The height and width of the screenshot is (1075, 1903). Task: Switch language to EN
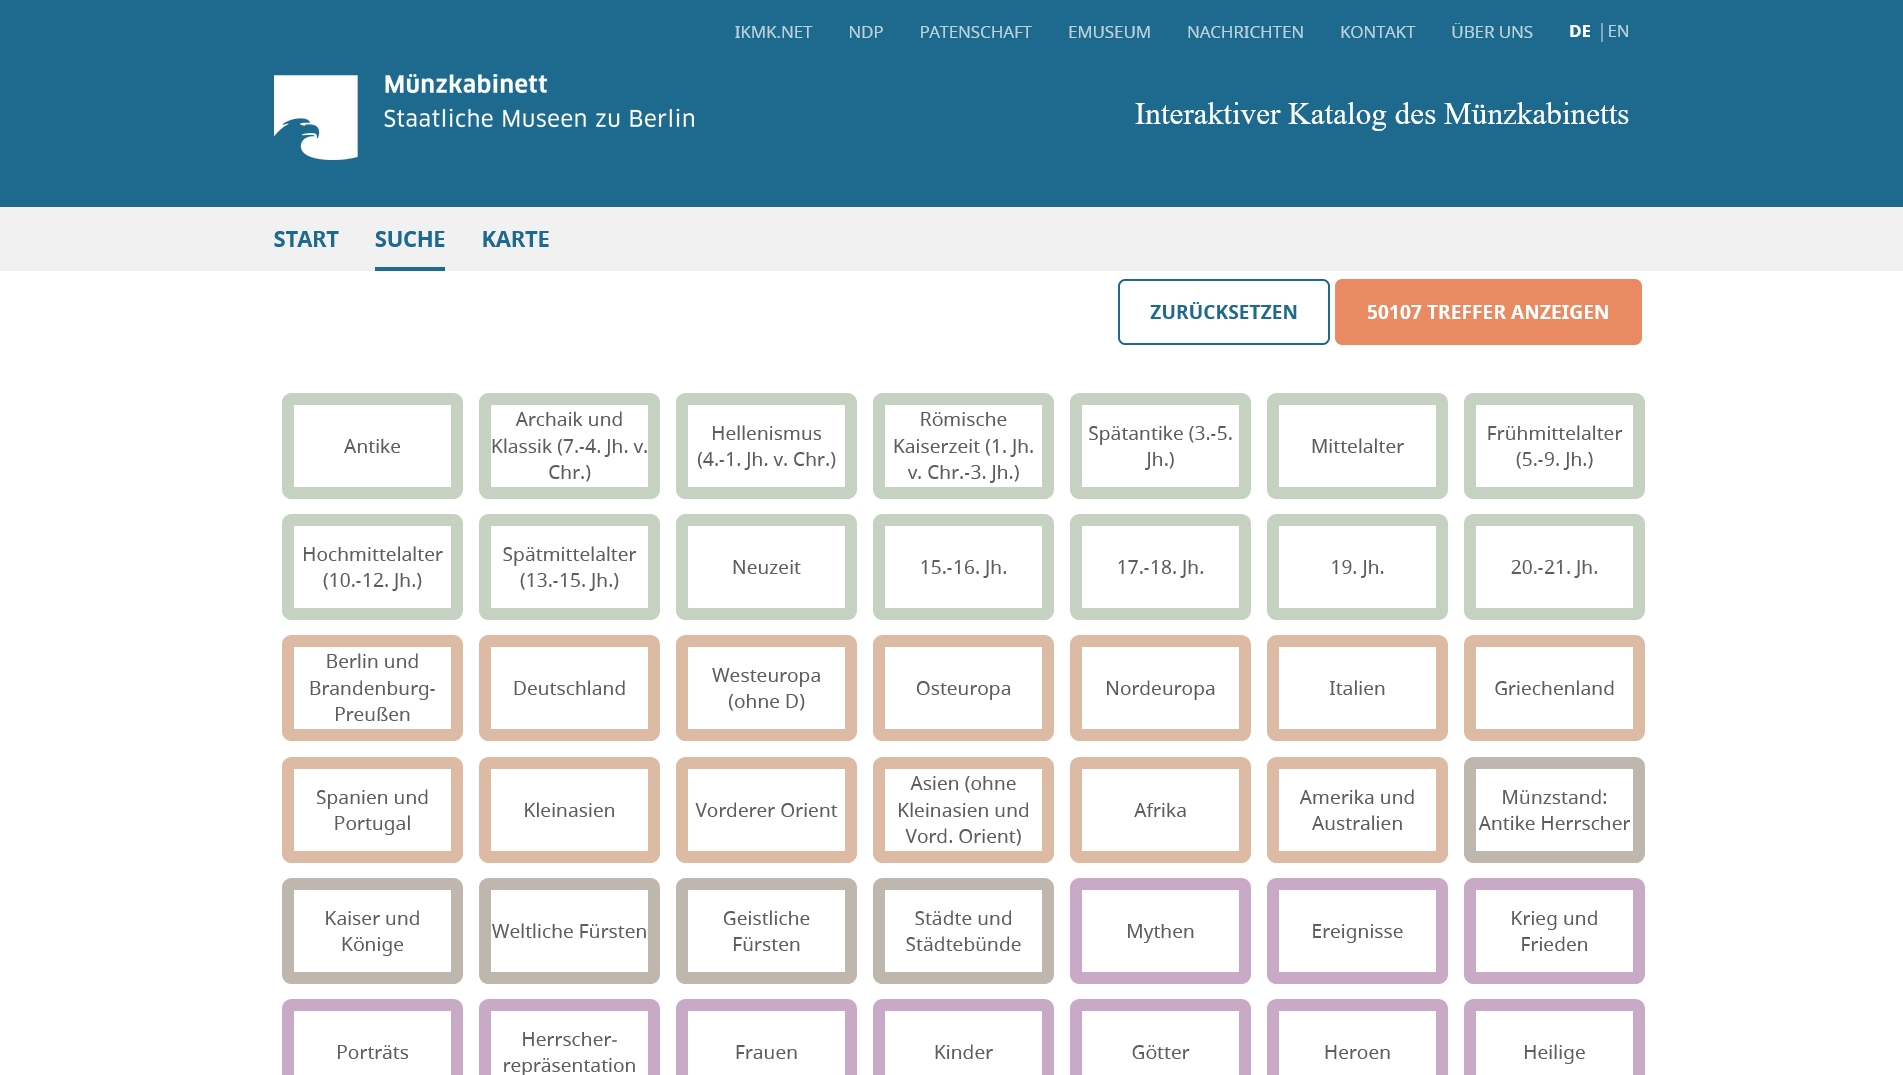[x=1618, y=31]
